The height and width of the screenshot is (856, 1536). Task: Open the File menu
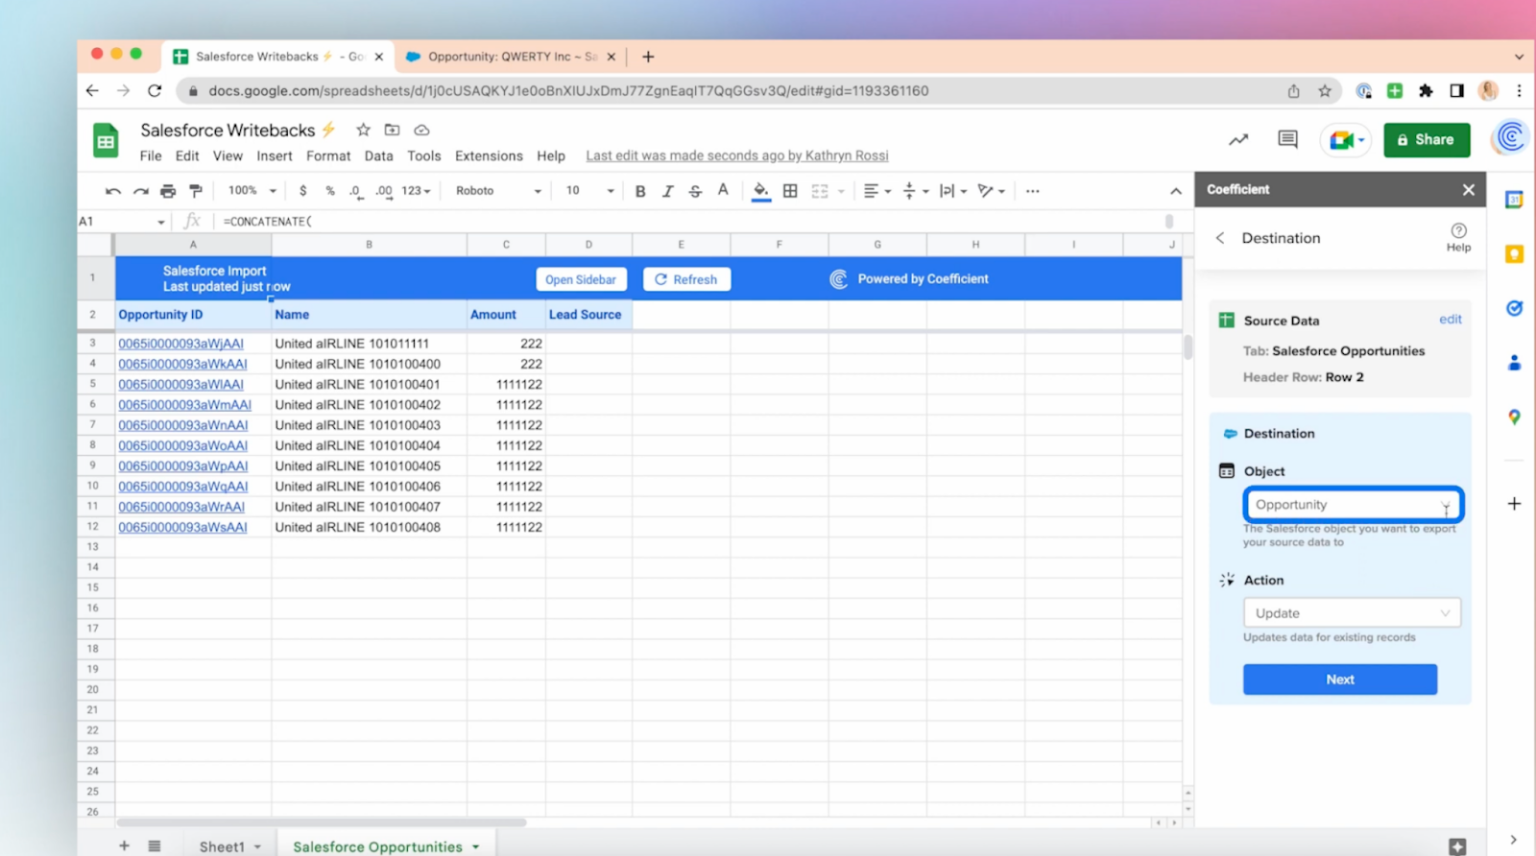coord(151,156)
